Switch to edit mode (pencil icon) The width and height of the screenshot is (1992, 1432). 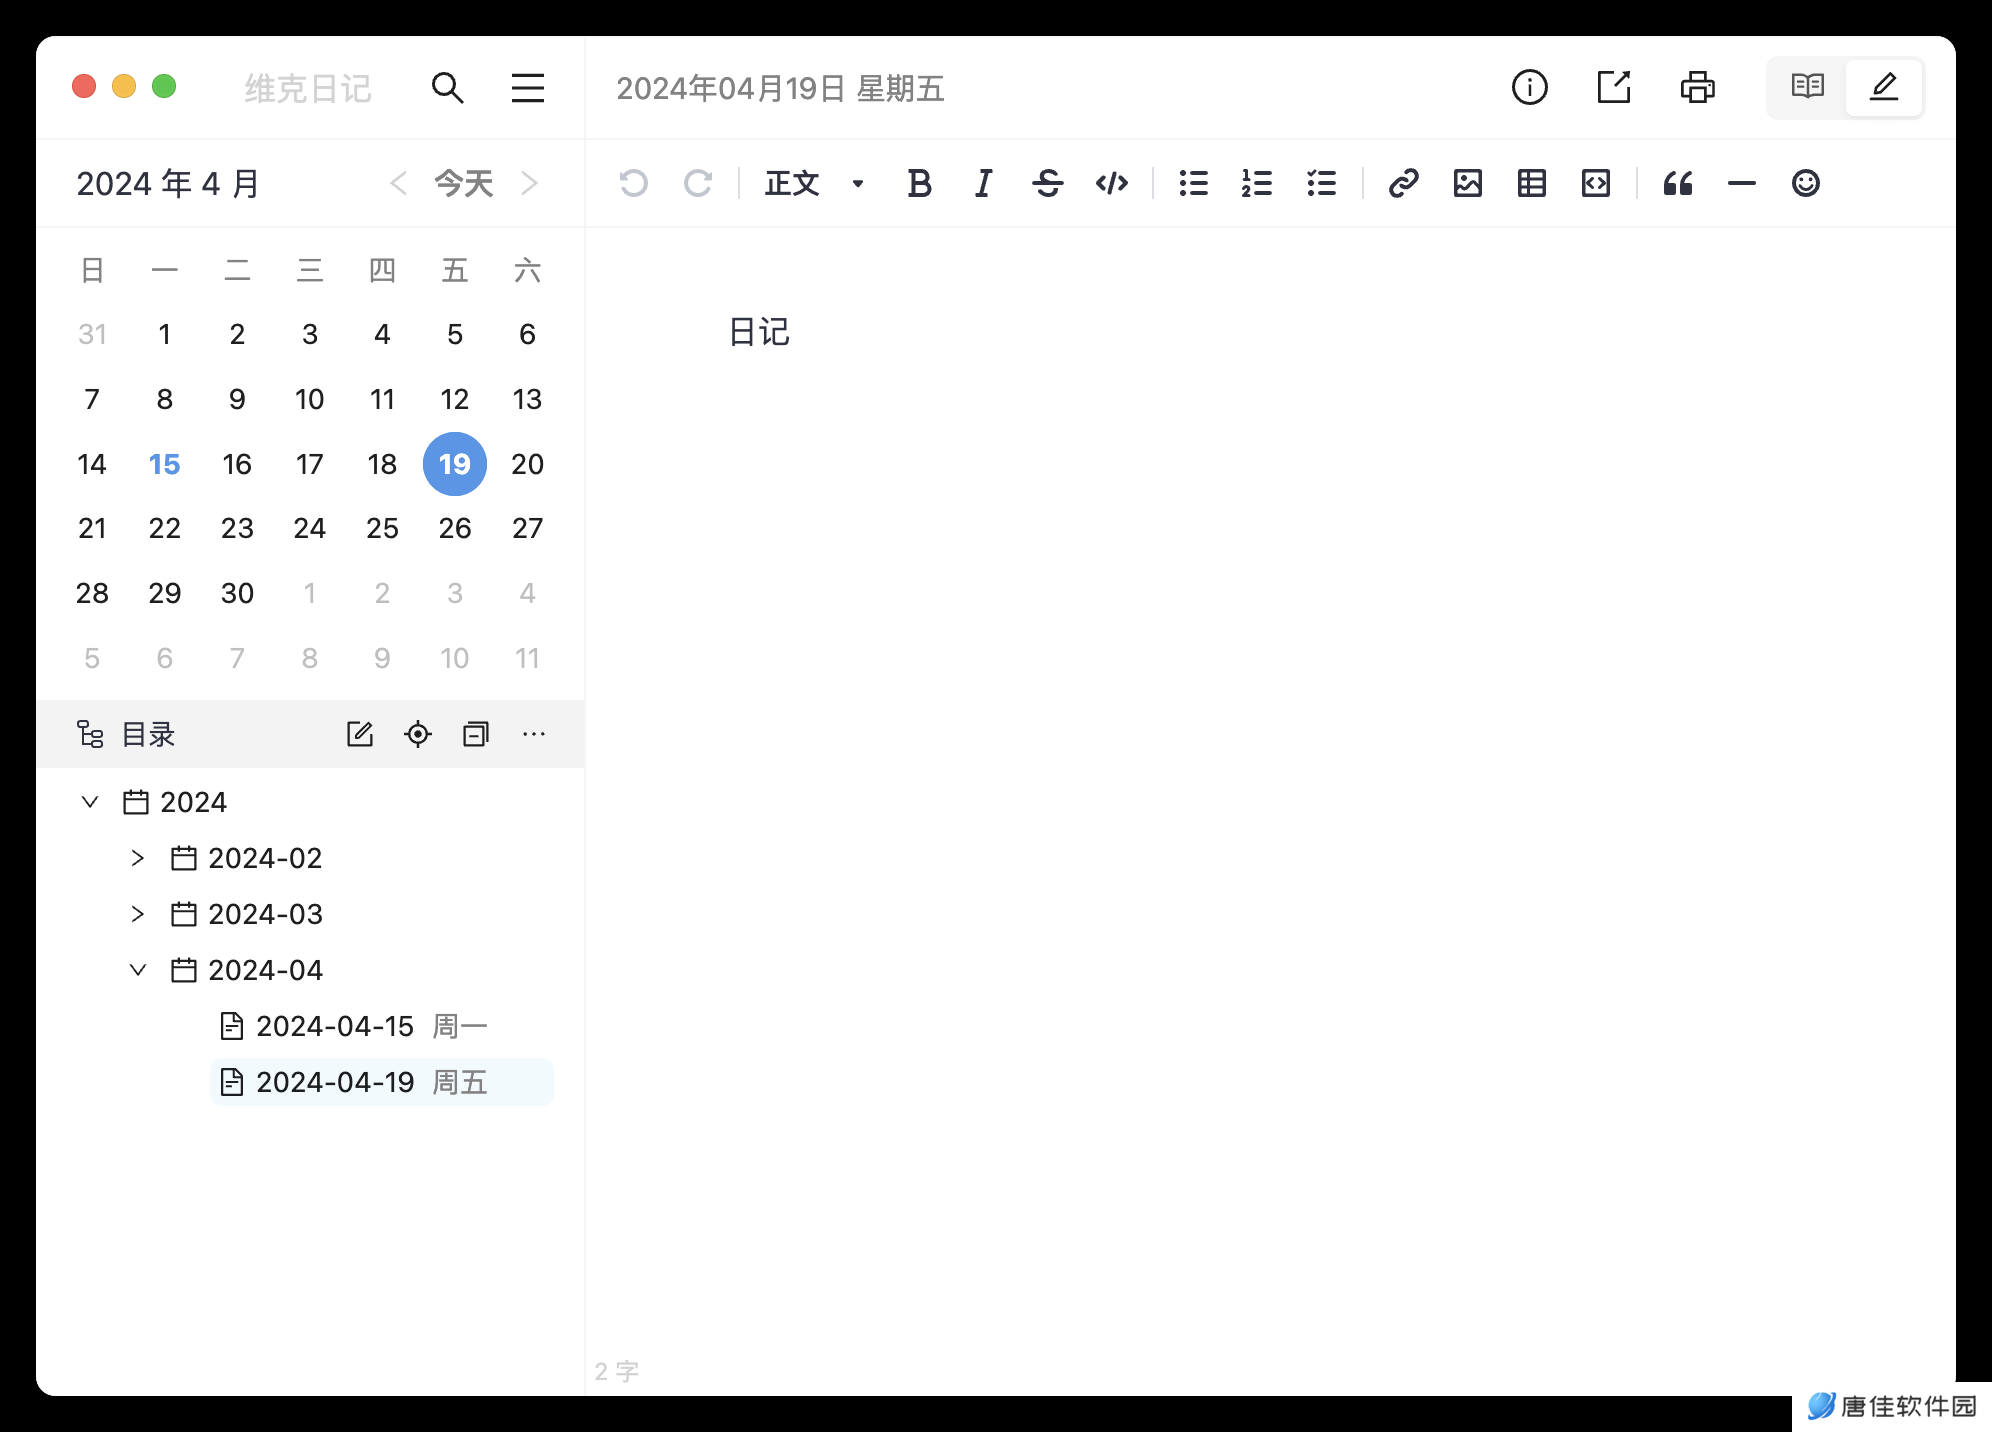coord(1884,87)
